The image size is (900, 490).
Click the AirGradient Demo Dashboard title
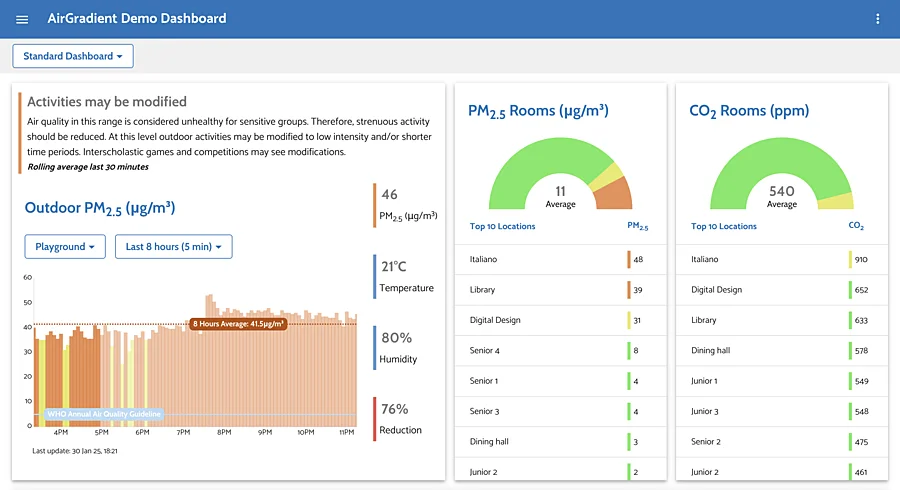coord(137,18)
